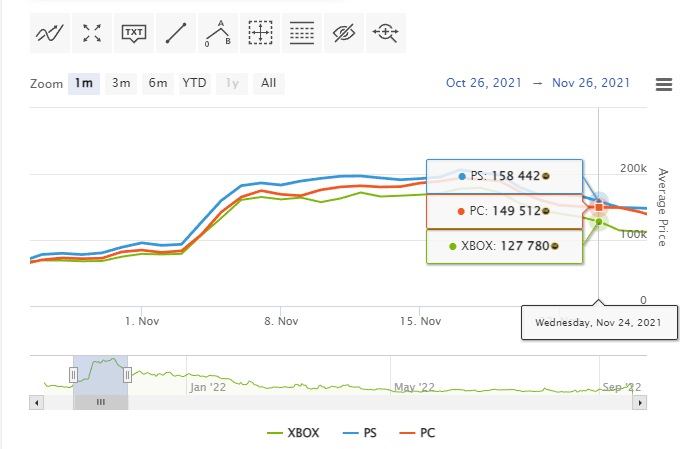Select the dashed box measure tool
Image resolution: width=680 pixels, height=449 pixels.
(260, 33)
